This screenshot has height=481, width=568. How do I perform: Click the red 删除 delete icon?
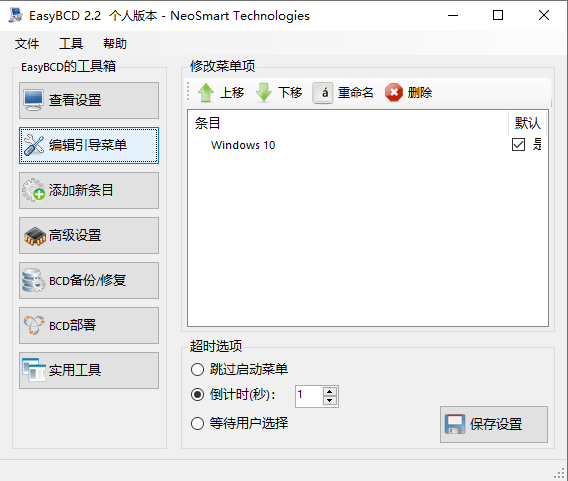tap(394, 93)
